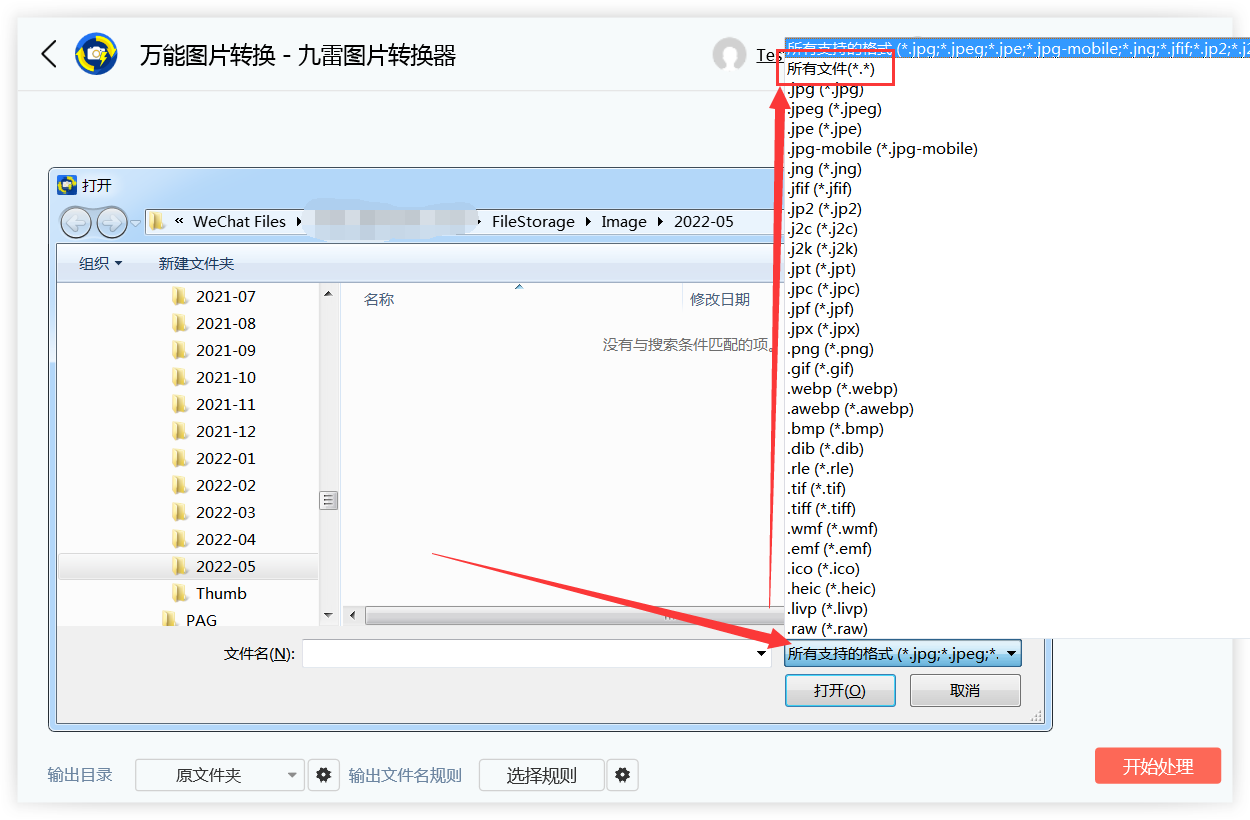The height and width of the screenshot is (820, 1250).
Task: Click the folder icon beside 2021-07
Action: coord(180,296)
